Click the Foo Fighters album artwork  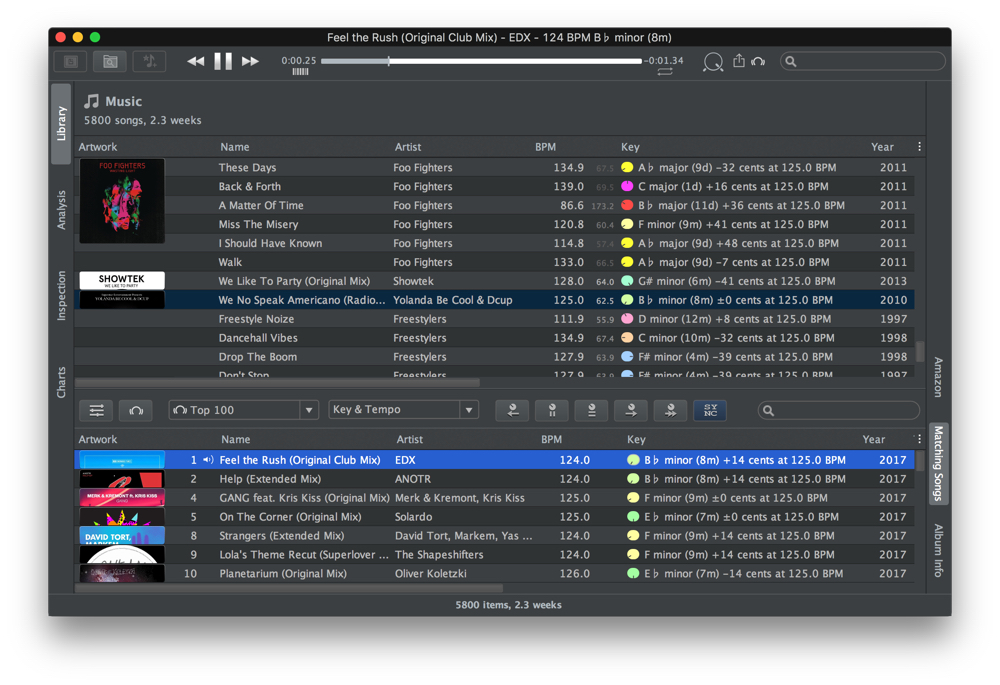tap(122, 201)
